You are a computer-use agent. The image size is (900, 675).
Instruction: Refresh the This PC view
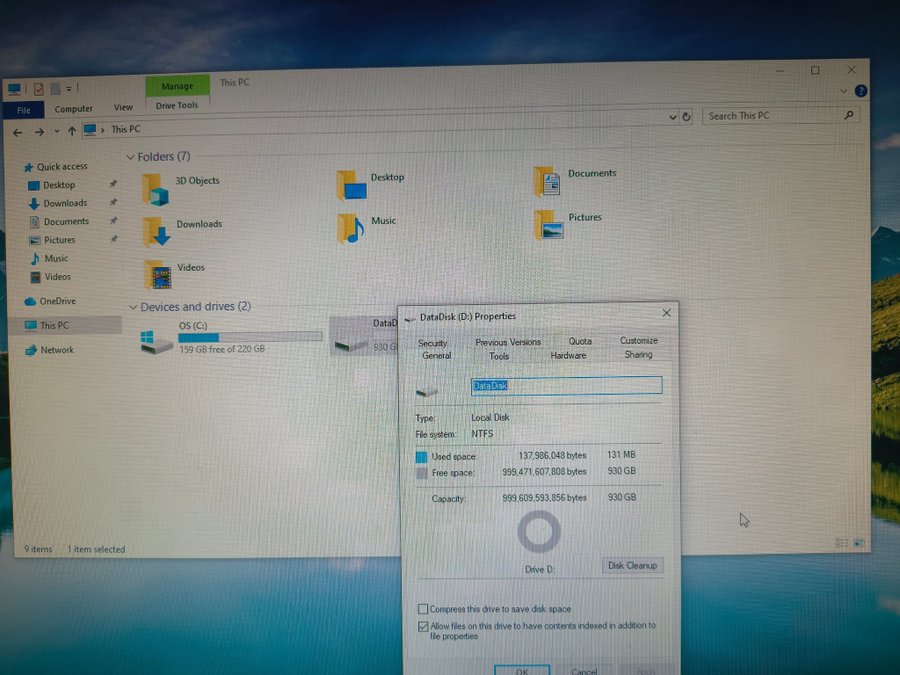[x=686, y=117]
